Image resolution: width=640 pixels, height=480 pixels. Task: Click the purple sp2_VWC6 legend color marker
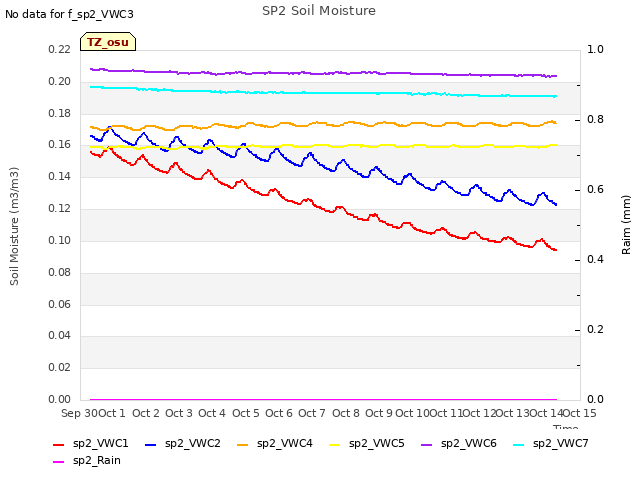pos(427,444)
